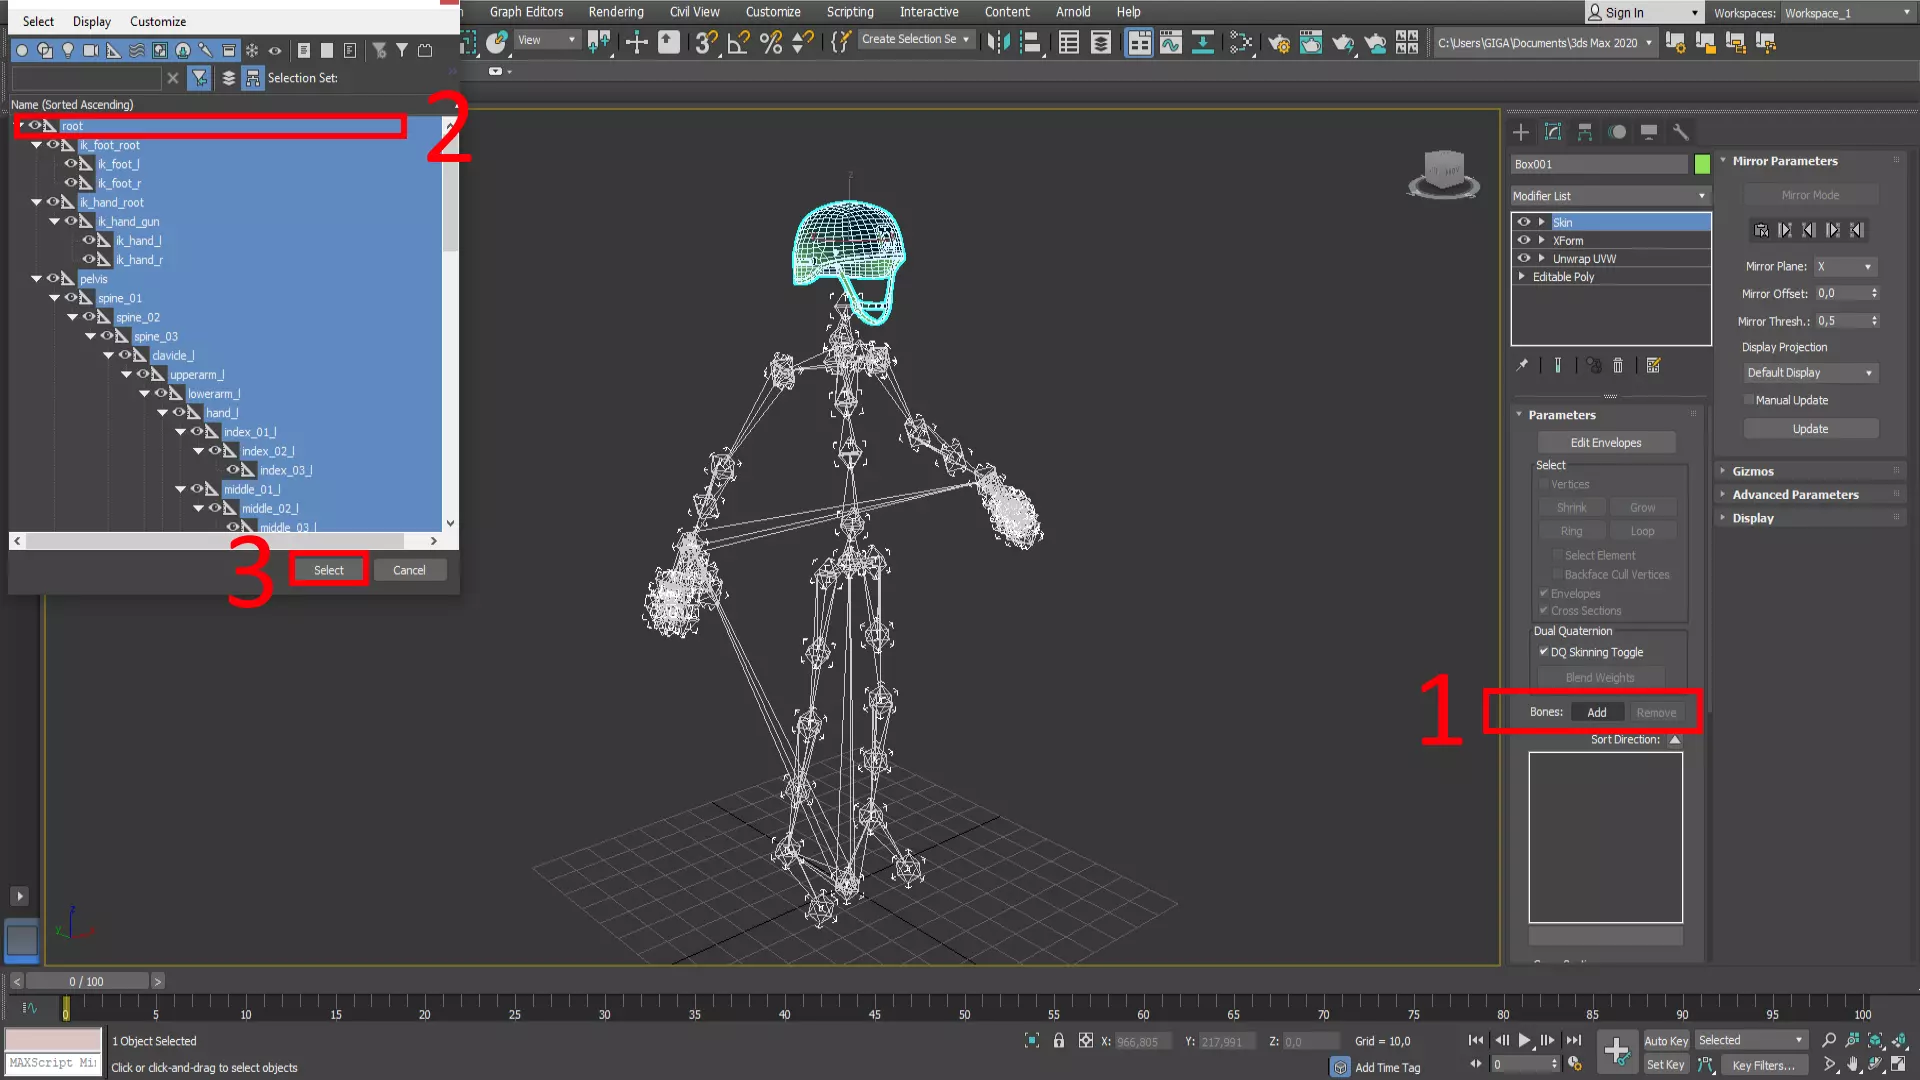Toggle Angle Snap in the toolbar
The width and height of the screenshot is (1920, 1080).
click(738, 42)
